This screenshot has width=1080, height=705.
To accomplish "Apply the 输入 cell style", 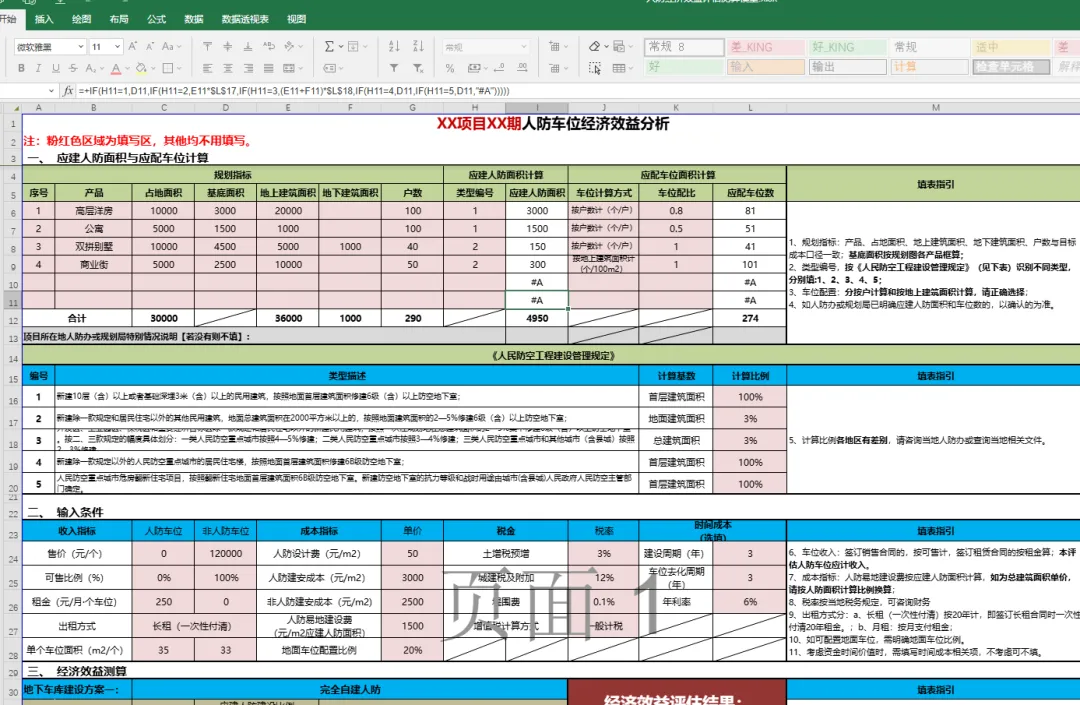I will pyautogui.click(x=766, y=67).
